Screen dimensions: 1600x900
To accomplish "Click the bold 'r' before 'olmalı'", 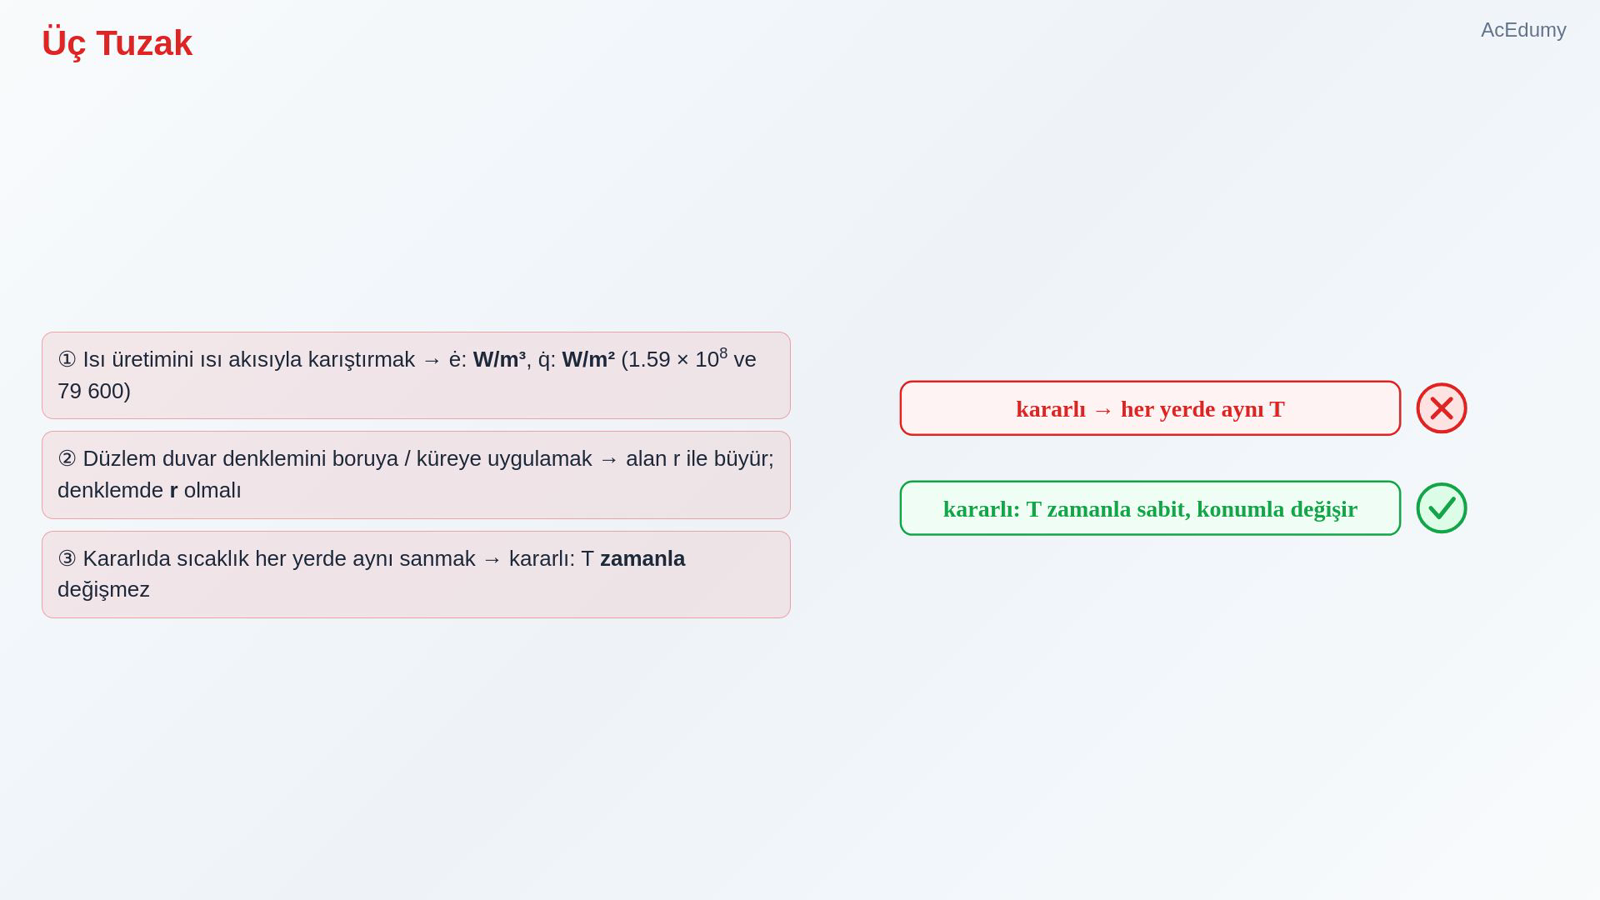I will click(x=174, y=491).
